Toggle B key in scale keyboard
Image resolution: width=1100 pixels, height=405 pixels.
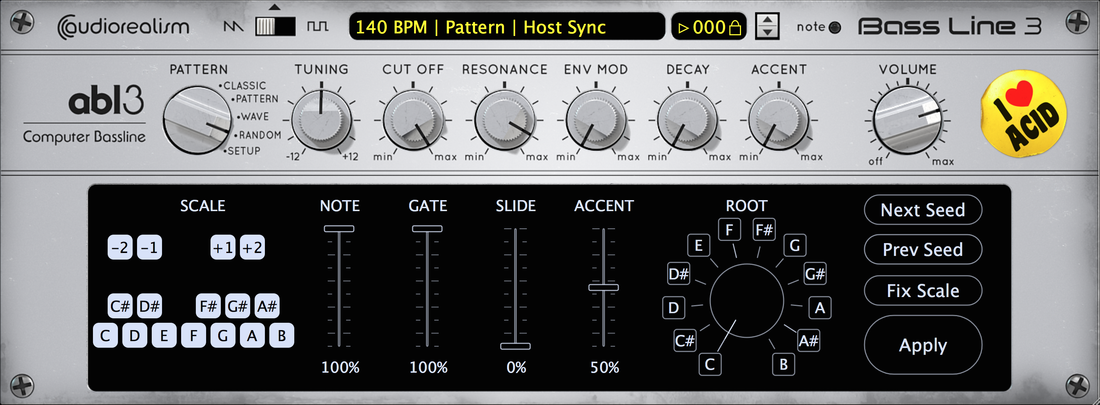(282, 336)
